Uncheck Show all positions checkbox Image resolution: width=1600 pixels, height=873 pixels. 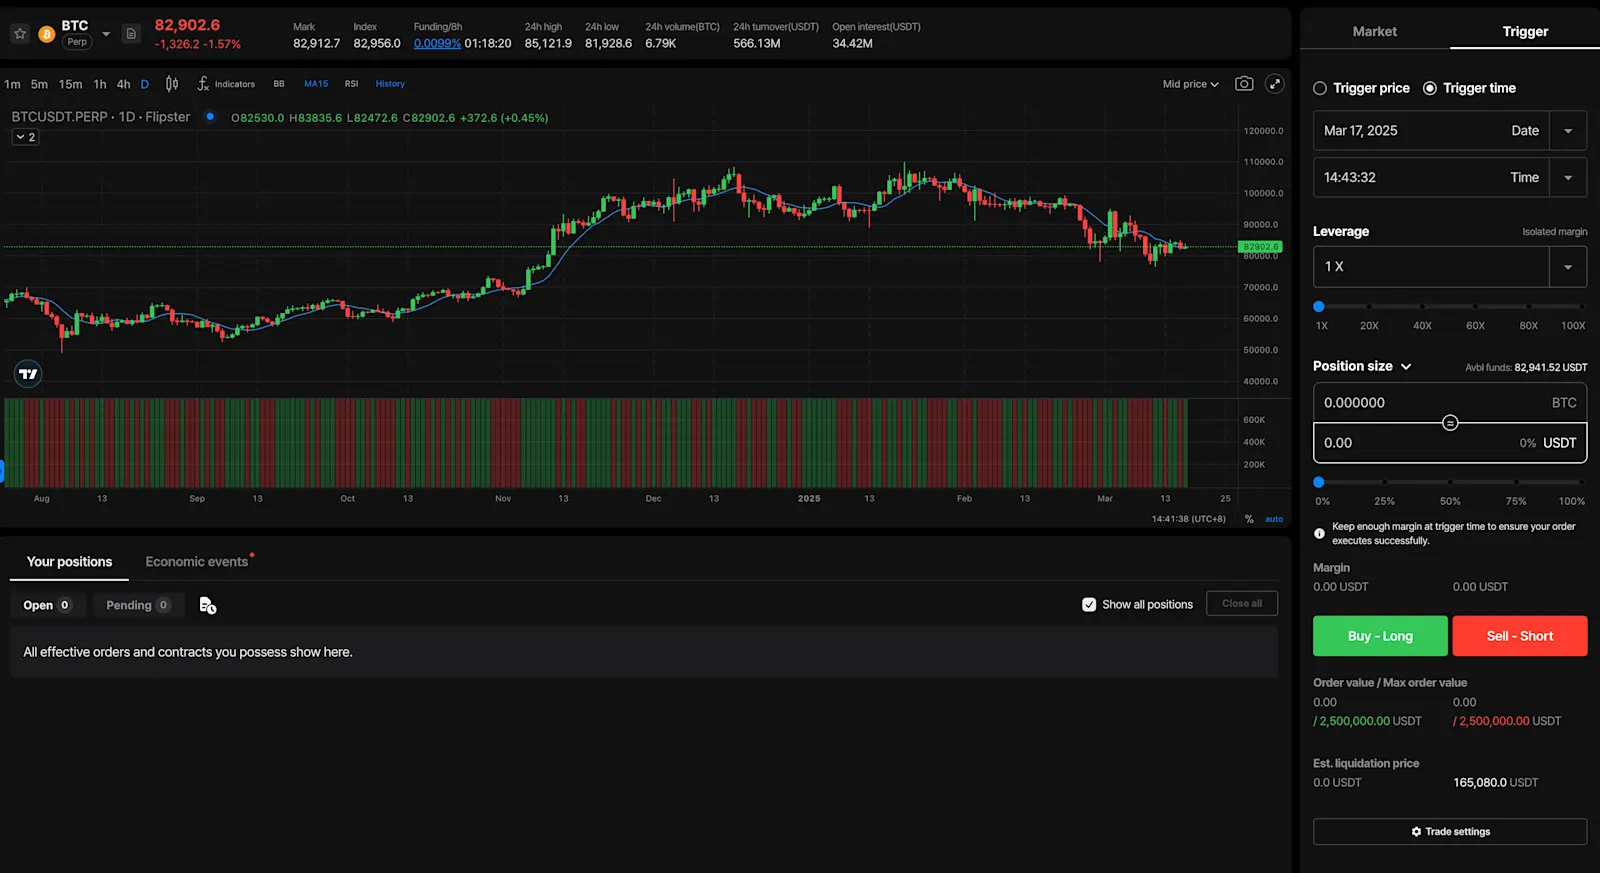[x=1089, y=604]
